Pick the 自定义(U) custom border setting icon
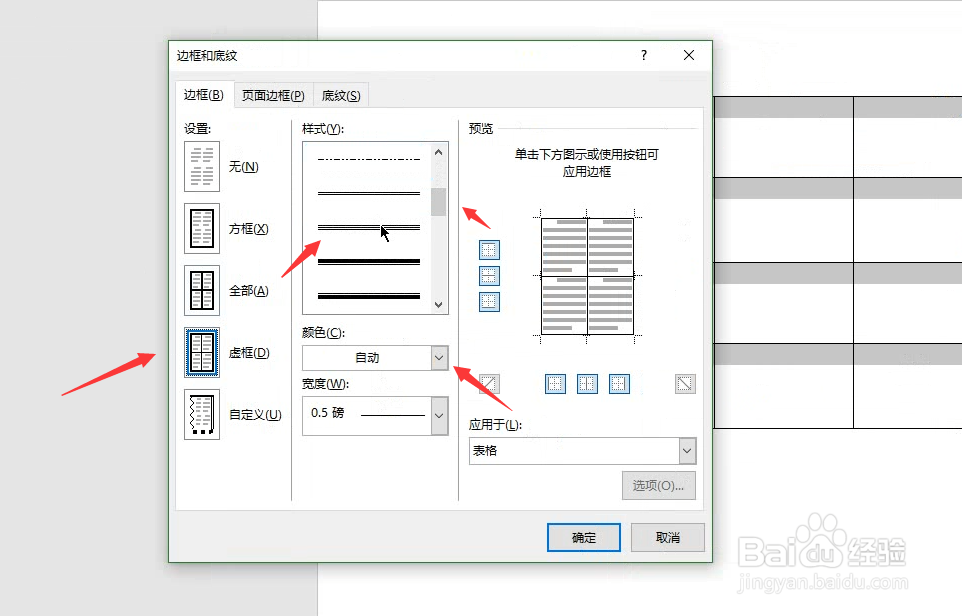This screenshot has height=616, width=962. pyautogui.click(x=202, y=414)
